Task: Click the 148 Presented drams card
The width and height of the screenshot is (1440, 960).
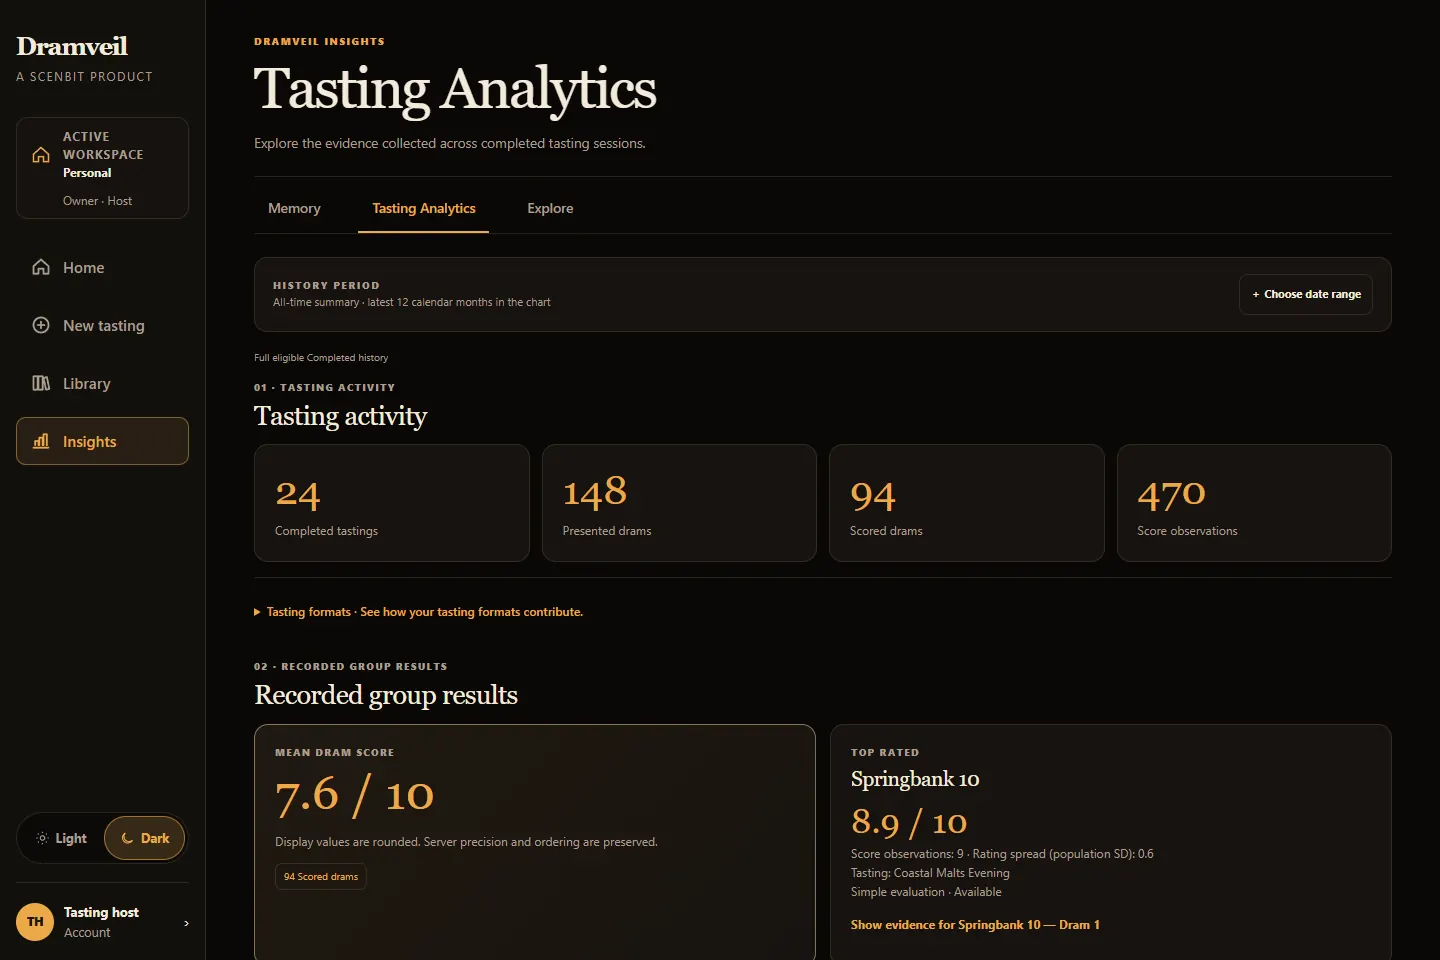Action: coord(679,503)
